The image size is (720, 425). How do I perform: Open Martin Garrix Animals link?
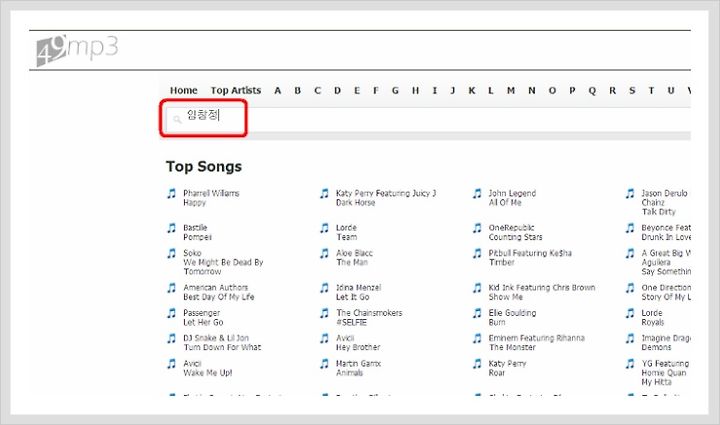pyautogui.click(x=359, y=368)
